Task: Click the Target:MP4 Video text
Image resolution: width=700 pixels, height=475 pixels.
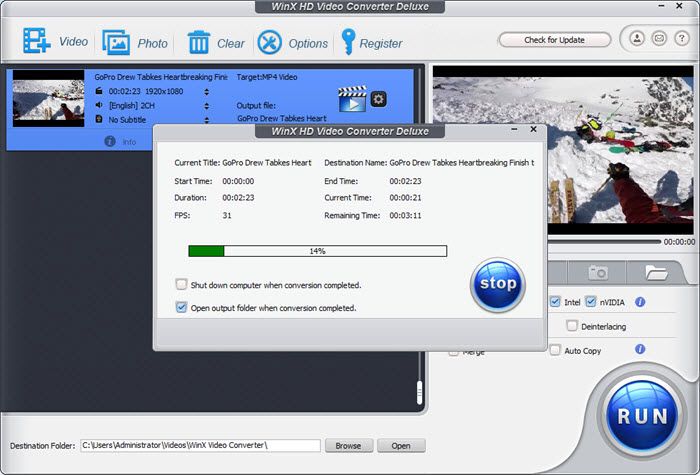Action: (267, 77)
